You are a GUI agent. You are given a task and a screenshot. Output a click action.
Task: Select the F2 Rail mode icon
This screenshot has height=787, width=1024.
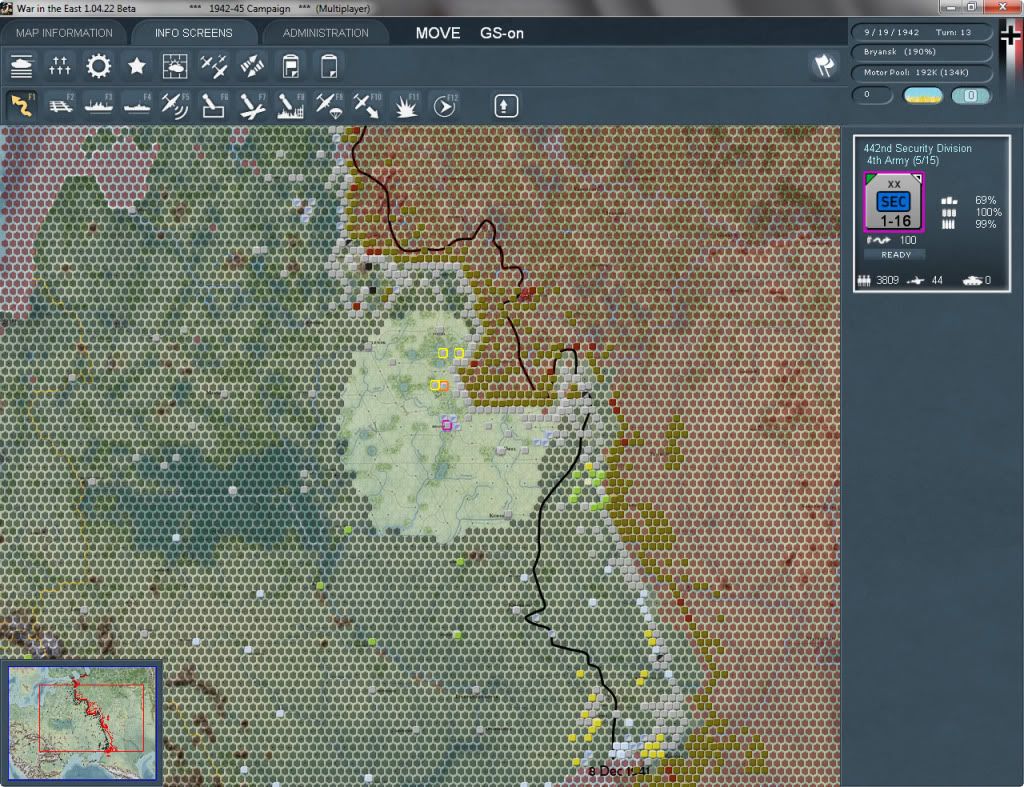(61, 105)
